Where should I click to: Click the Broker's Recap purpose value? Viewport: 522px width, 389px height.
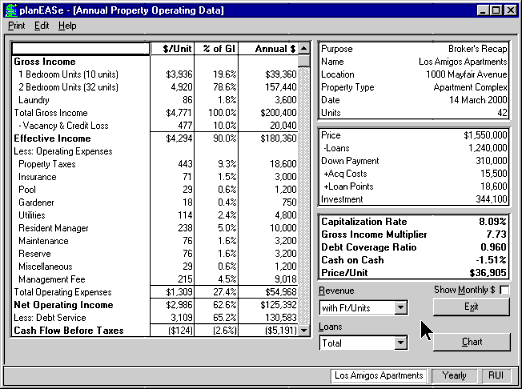(x=478, y=49)
